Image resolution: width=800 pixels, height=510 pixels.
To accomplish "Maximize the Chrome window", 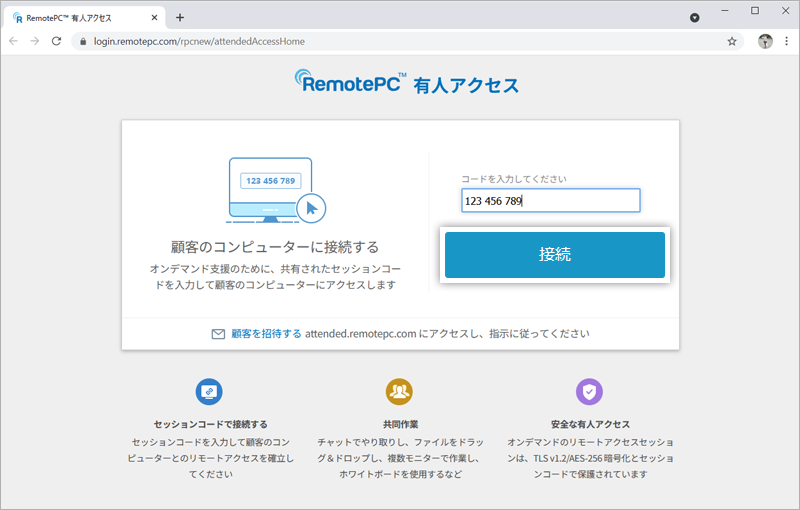I will [755, 11].
